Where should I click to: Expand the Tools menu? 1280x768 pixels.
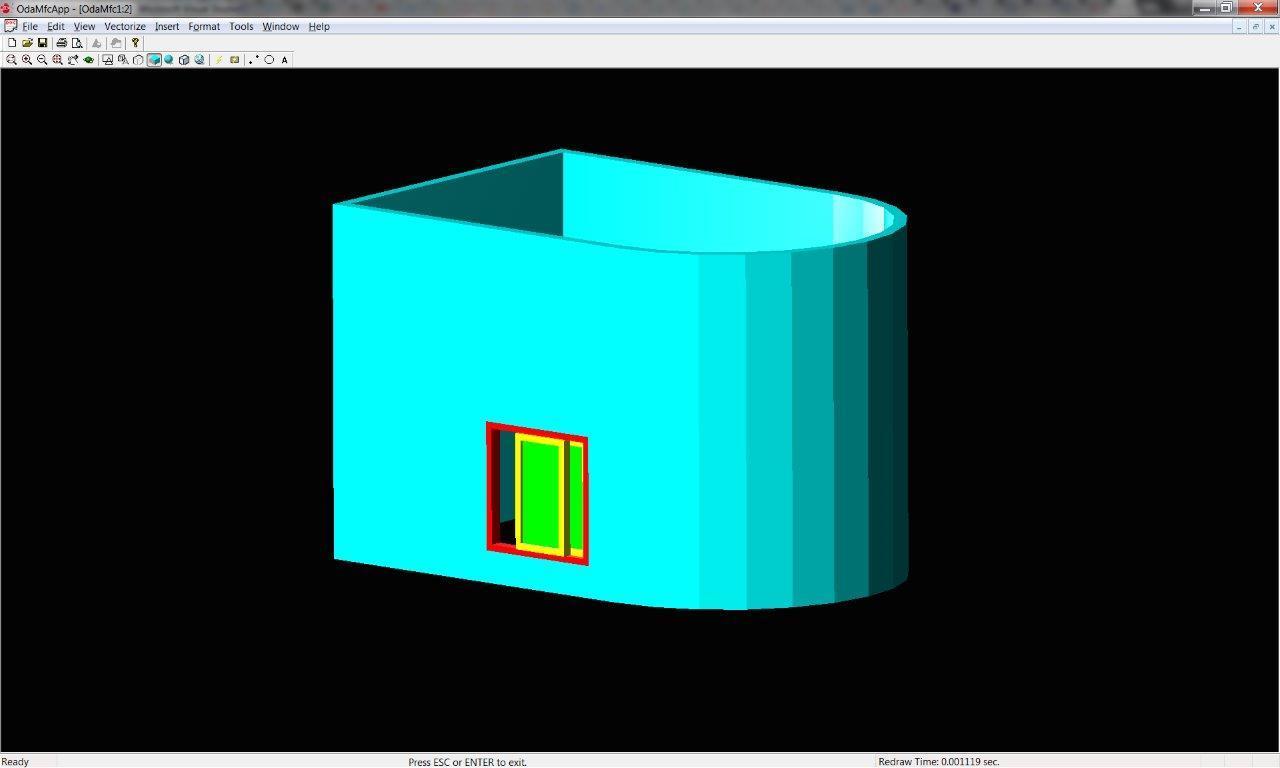[241, 26]
